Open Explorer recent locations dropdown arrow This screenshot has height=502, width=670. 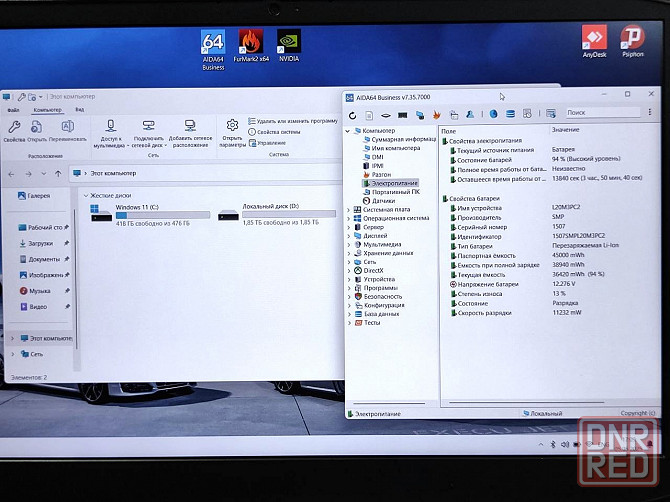(x=44, y=174)
